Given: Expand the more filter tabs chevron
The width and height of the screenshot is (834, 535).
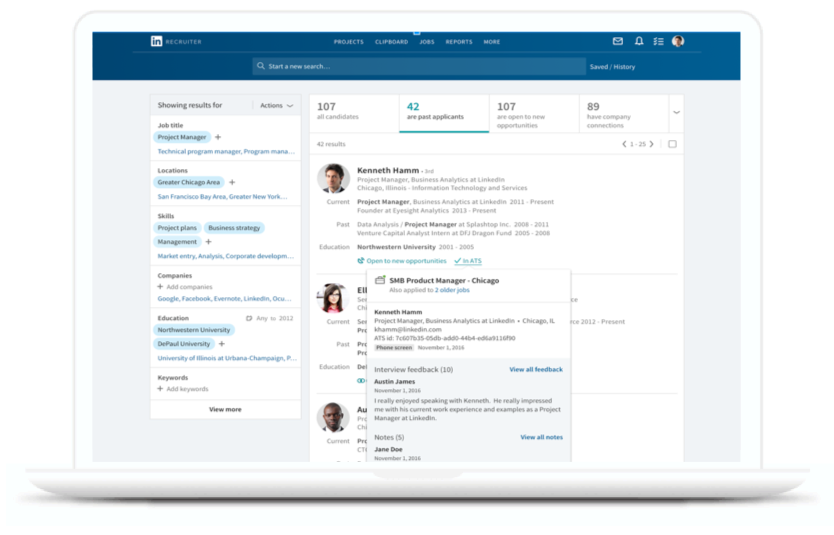Looking at the screenshot, I should pos(677,112).
